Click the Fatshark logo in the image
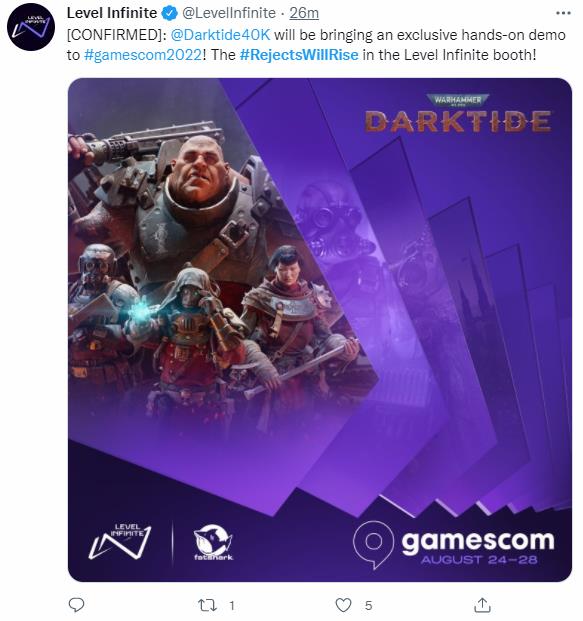 point(213,543)
